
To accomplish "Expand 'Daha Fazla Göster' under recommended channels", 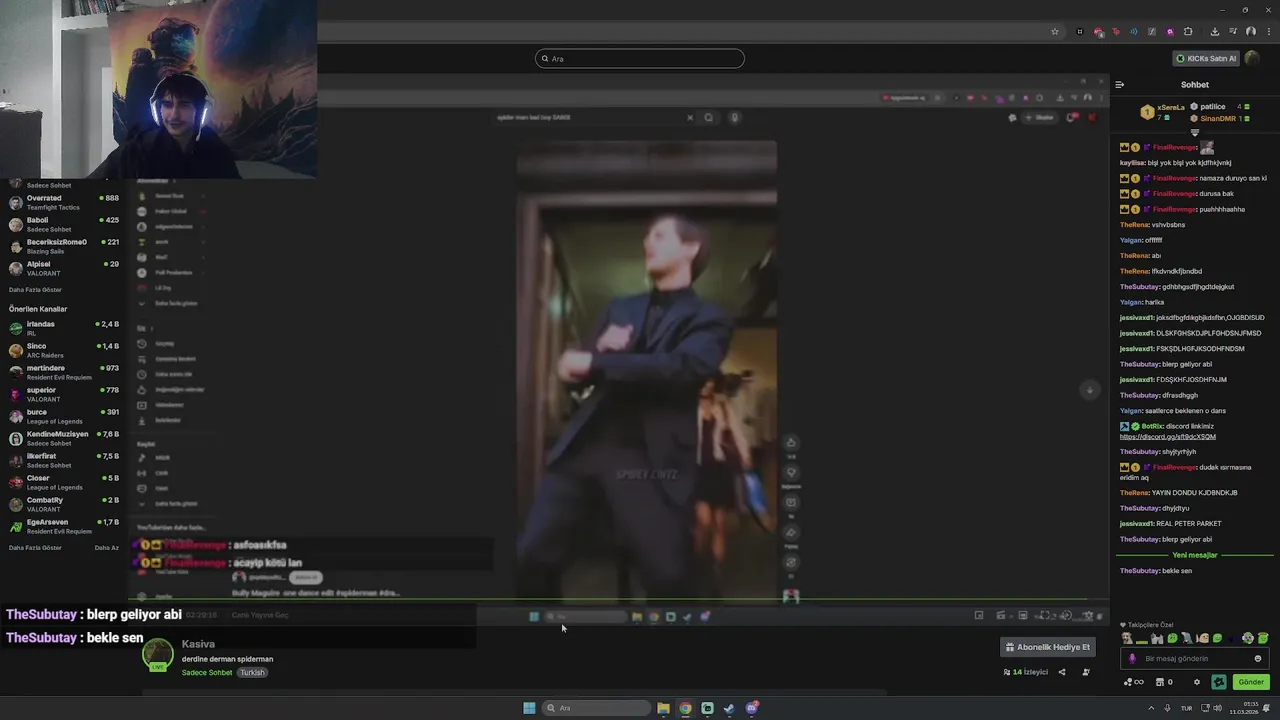I will 35,548.
